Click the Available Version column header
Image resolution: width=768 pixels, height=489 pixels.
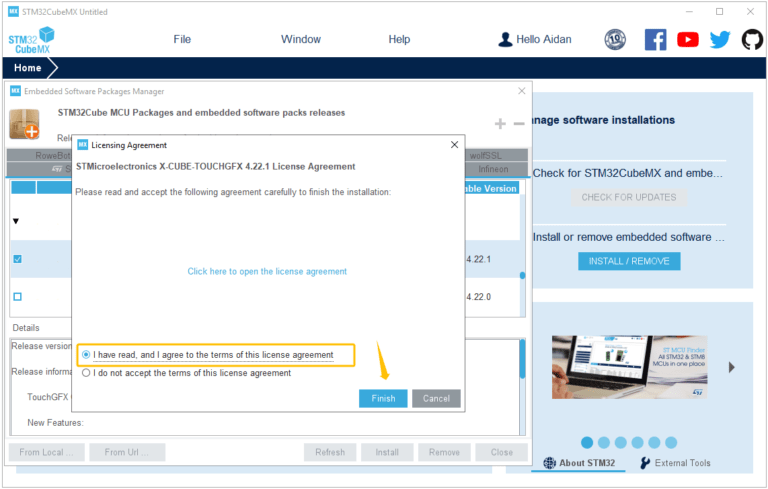491,188
